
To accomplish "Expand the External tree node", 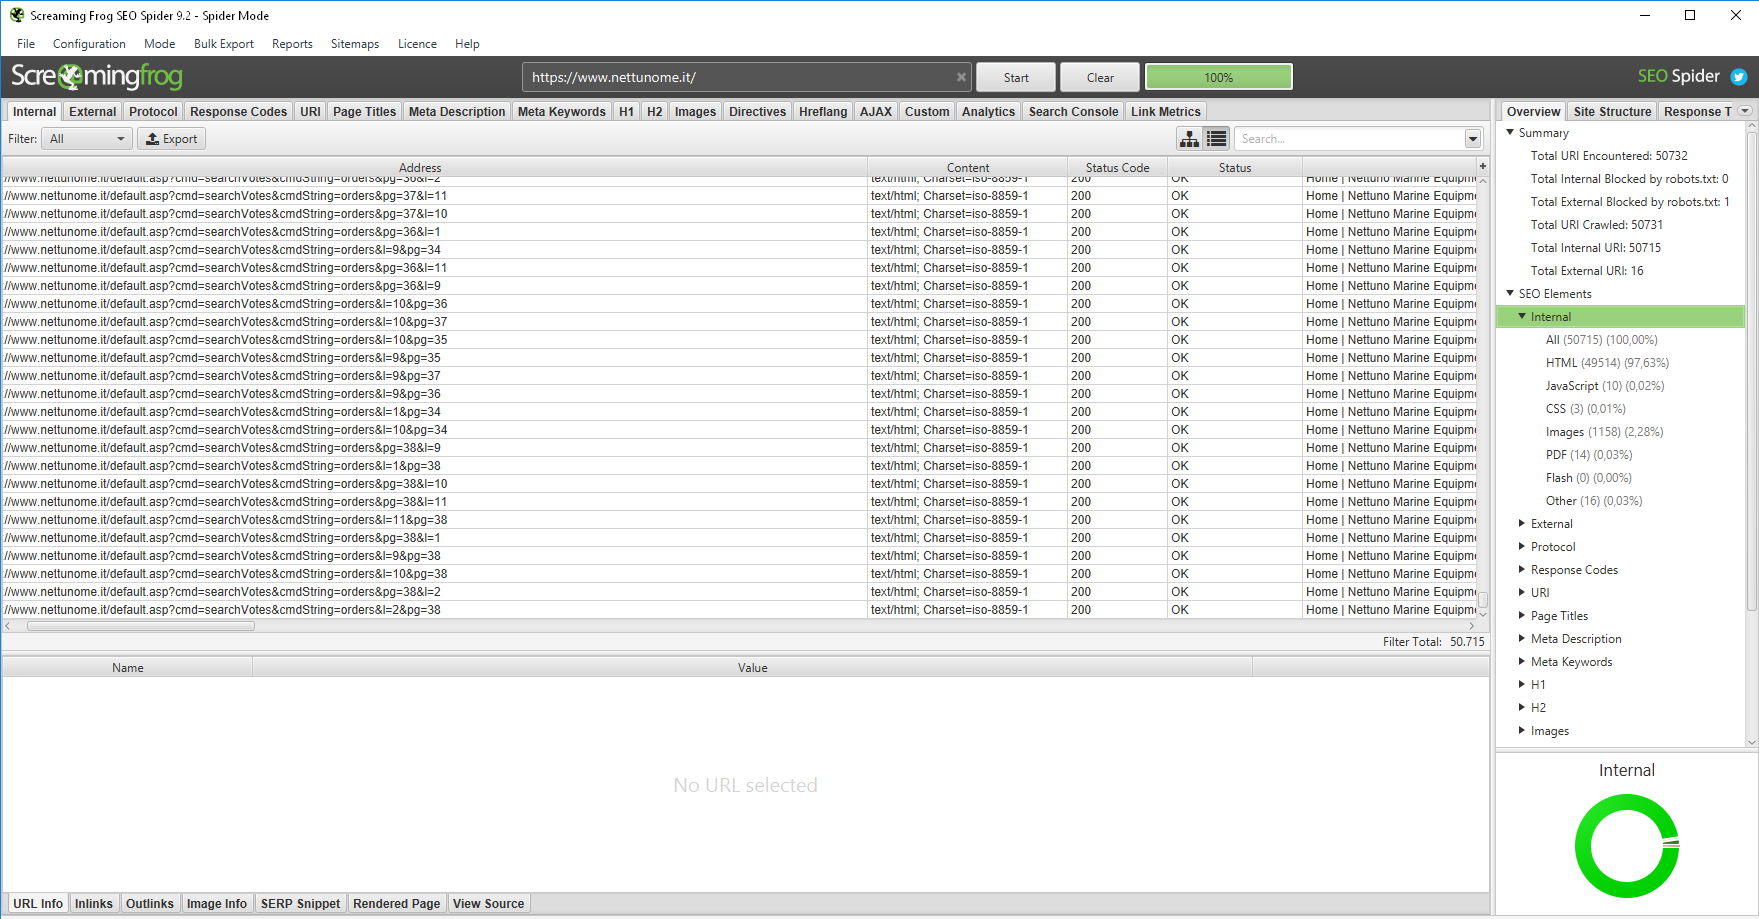I will [1522, 523].
